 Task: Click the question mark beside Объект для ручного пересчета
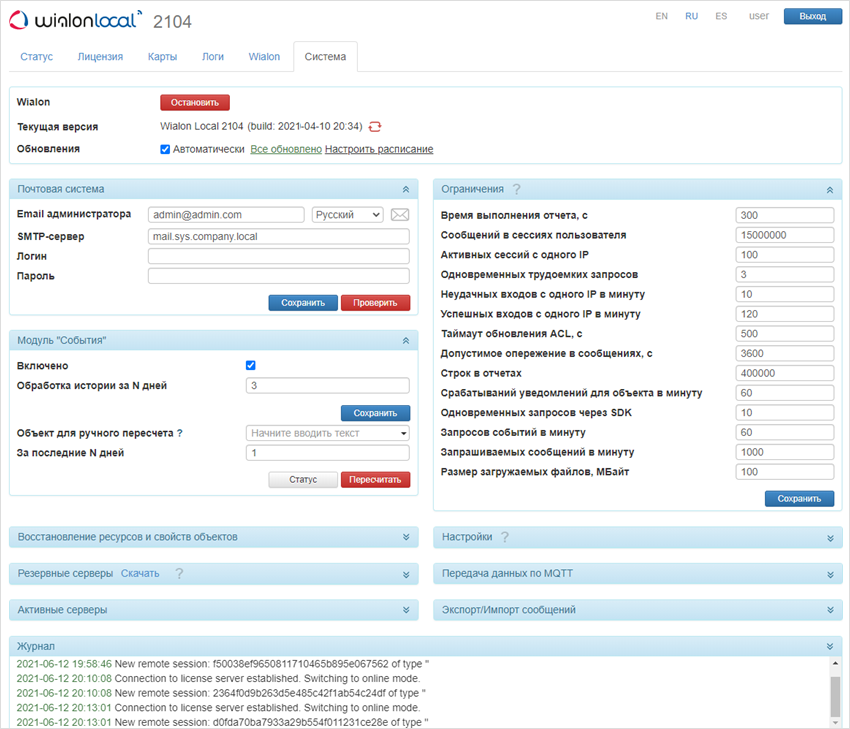pyautogui.click(x=180, y=433)
